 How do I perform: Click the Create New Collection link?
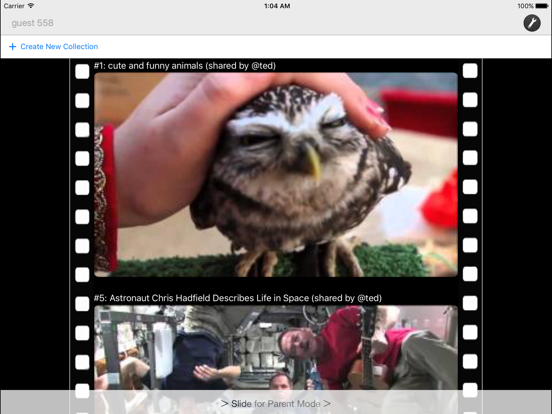59,46
